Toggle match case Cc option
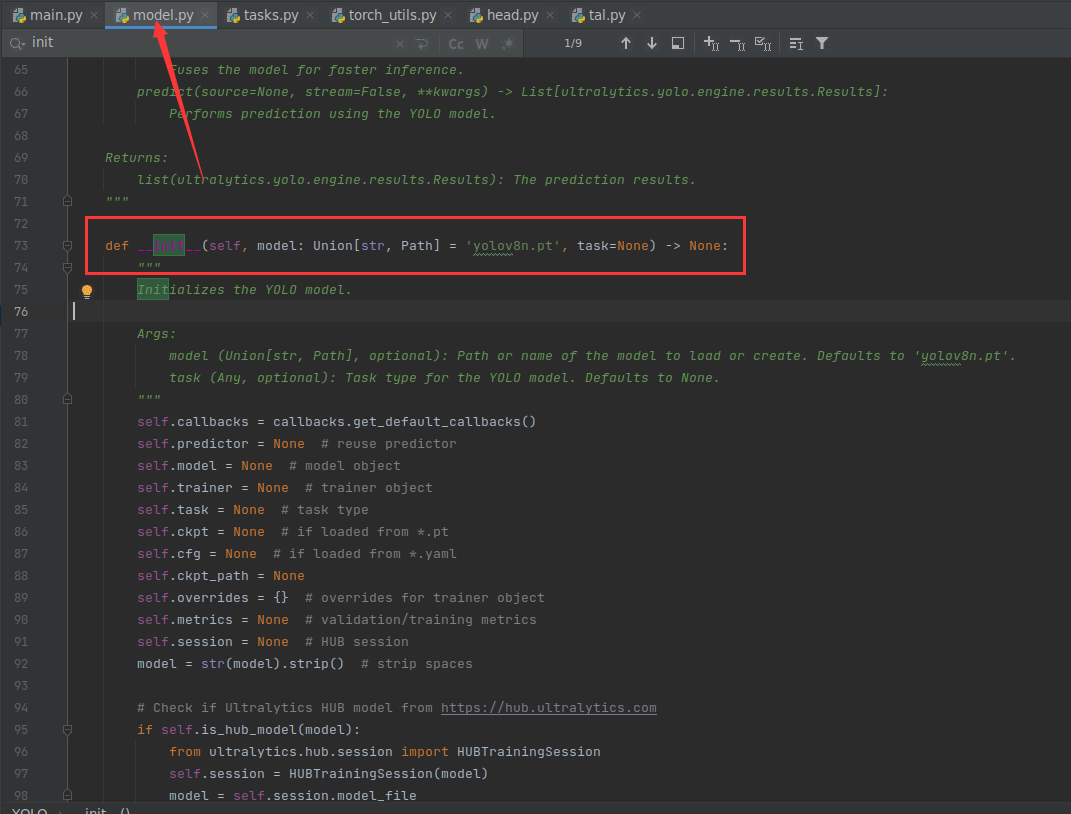The height and width of the screenshot is (814, 1071). point(456,43)
